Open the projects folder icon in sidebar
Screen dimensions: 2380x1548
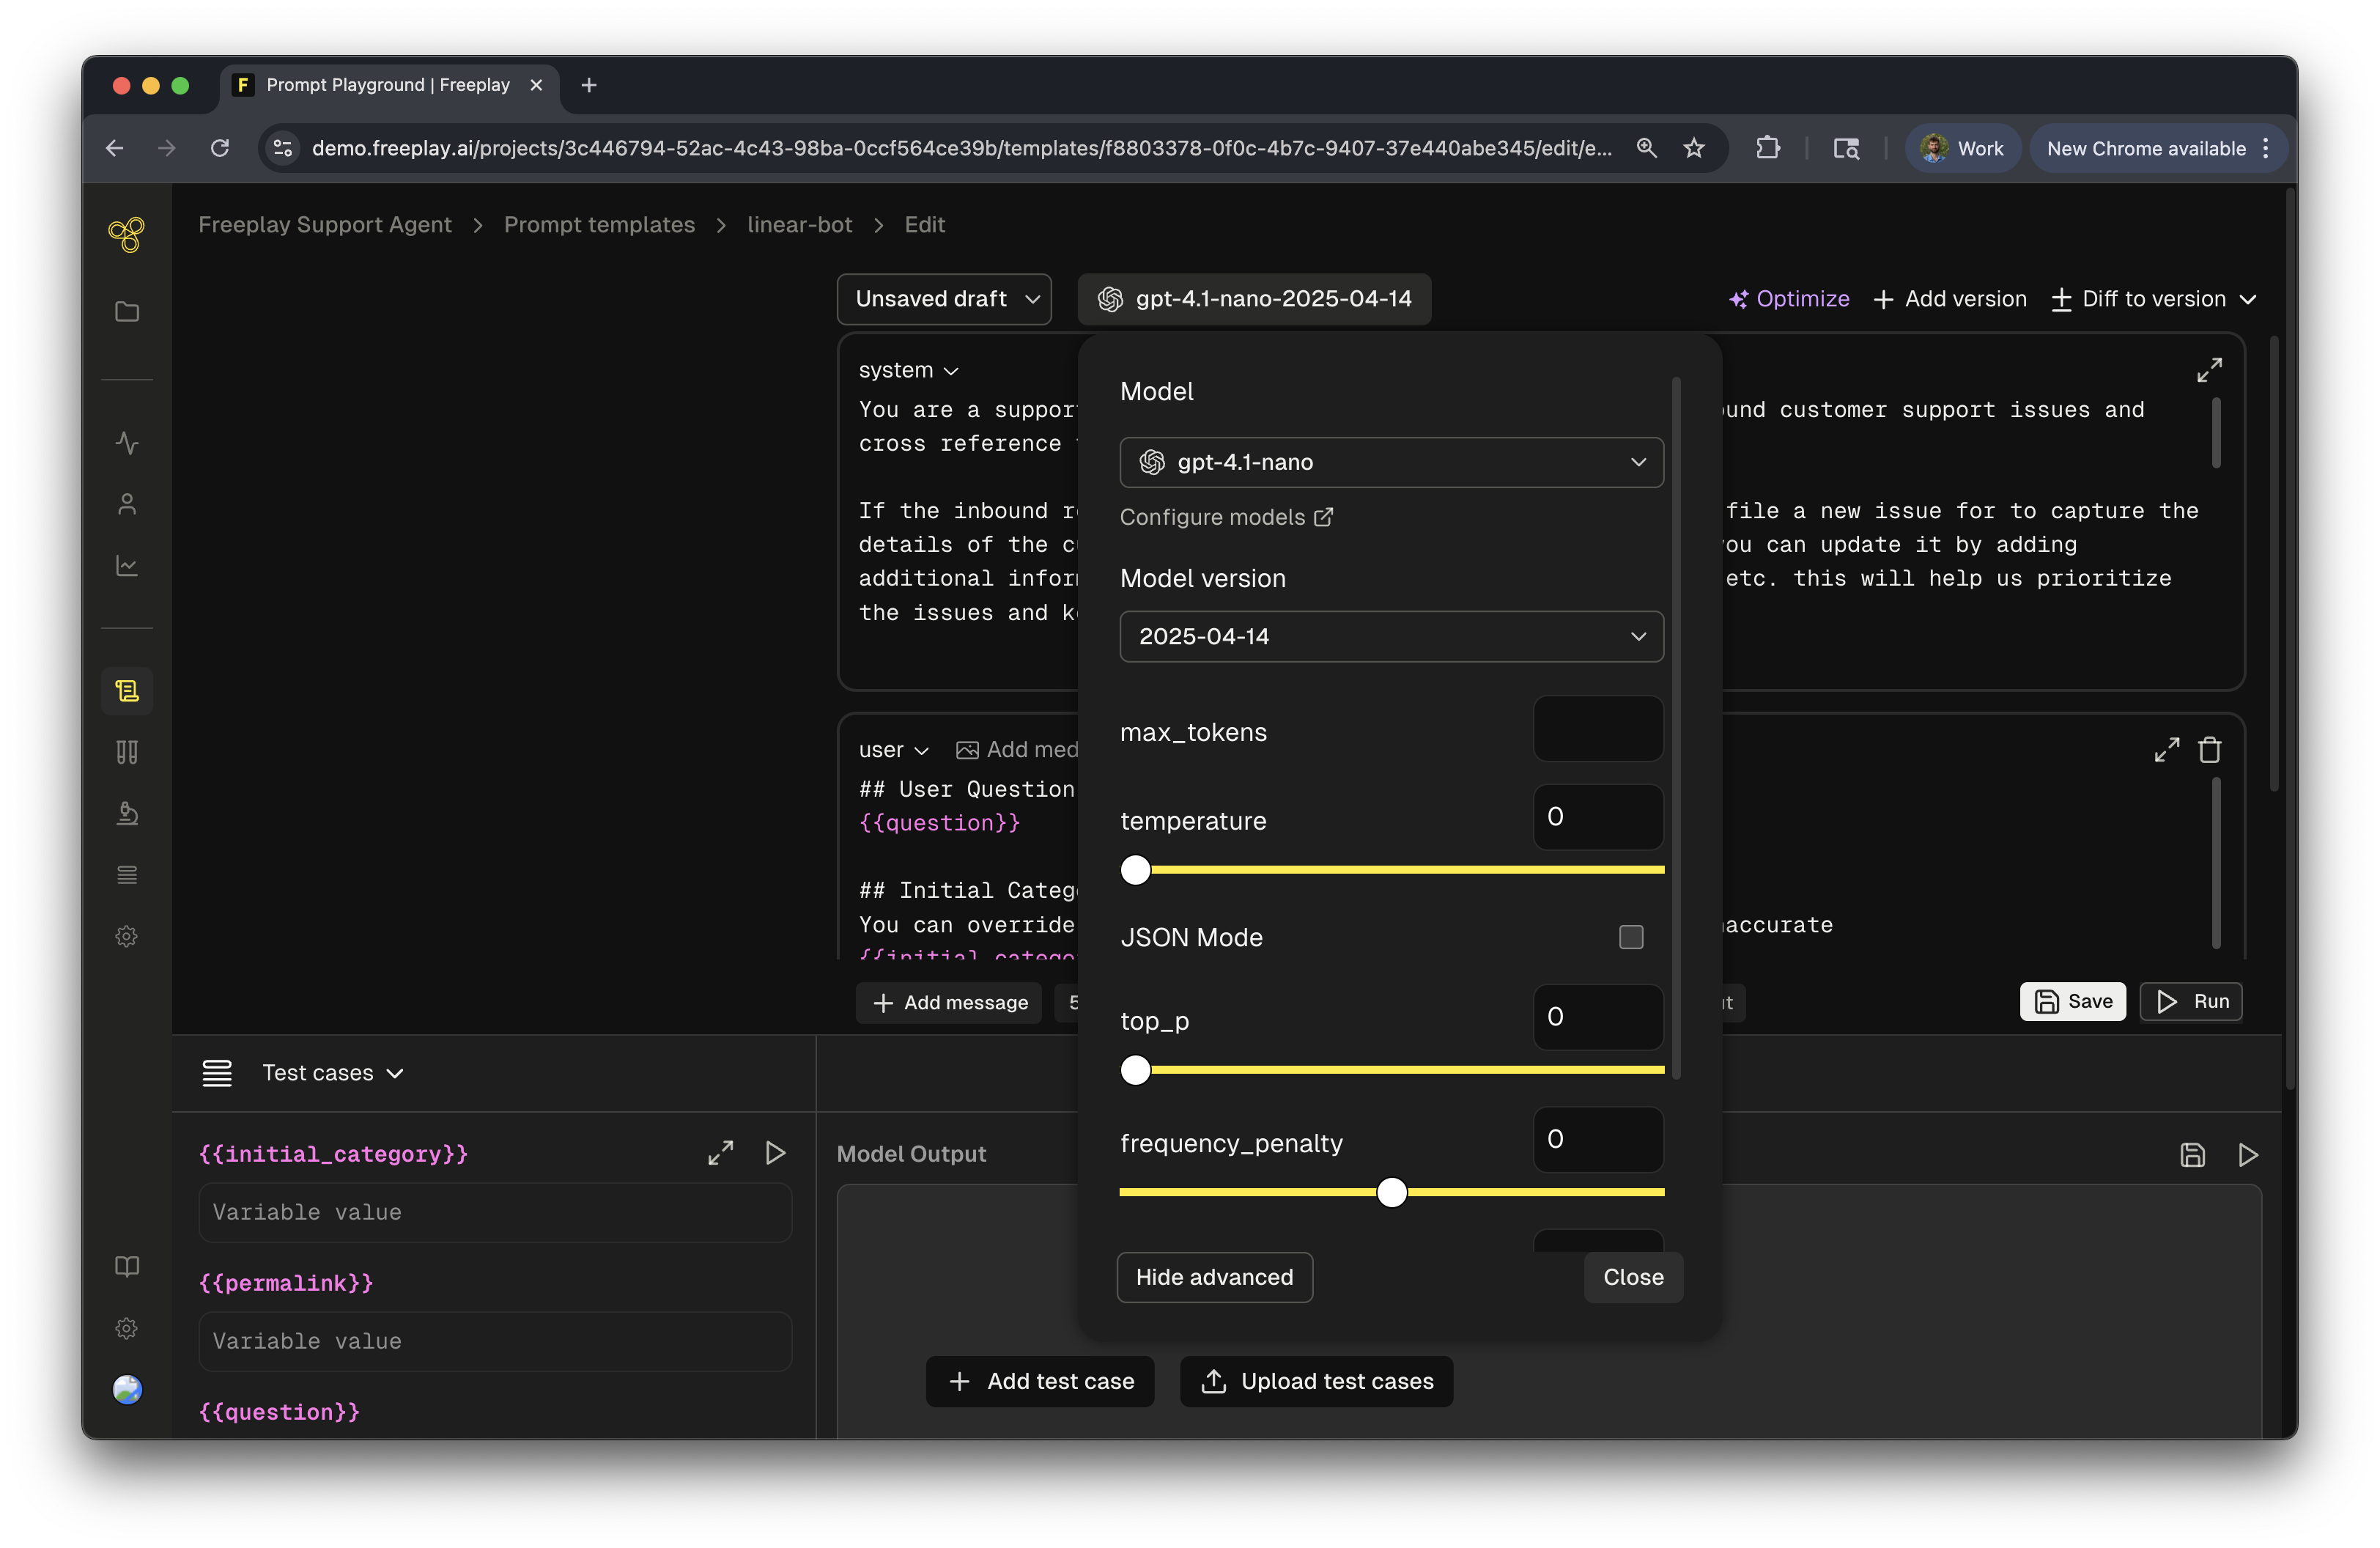pos(127,312)
